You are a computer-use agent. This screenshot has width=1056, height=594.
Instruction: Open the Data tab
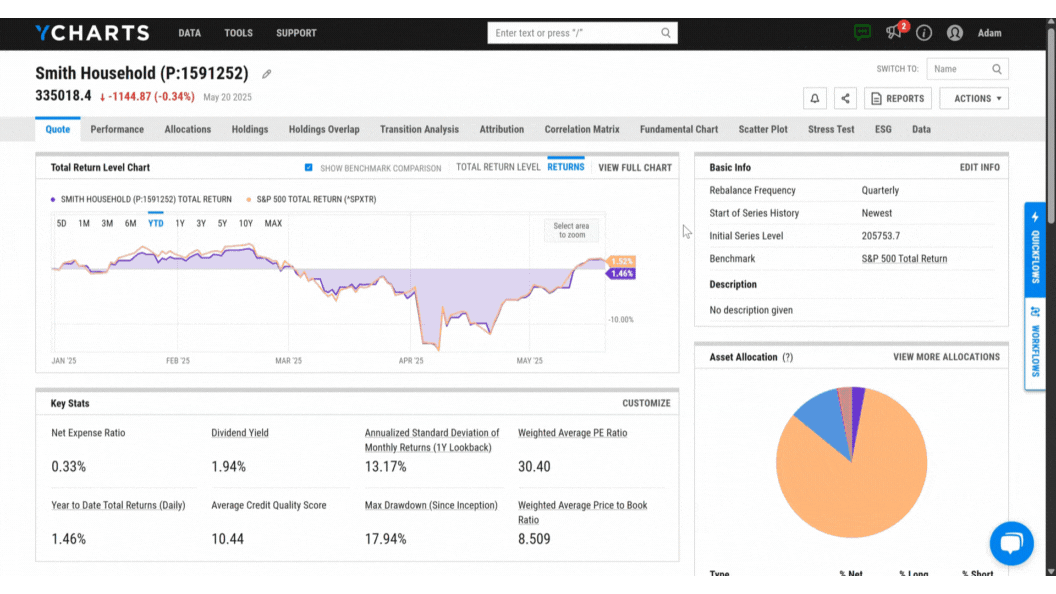(x=921, y=129)
